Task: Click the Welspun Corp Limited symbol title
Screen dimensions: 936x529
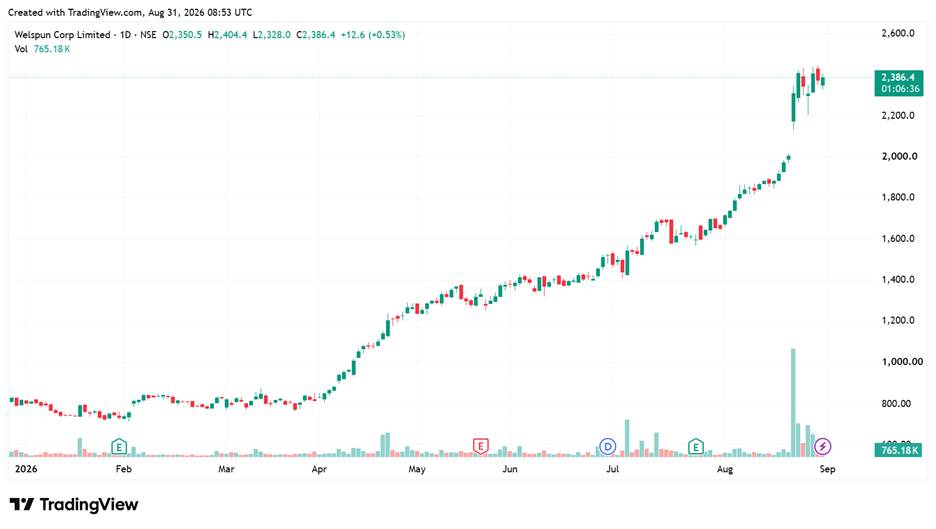Action: pos(62,35)
